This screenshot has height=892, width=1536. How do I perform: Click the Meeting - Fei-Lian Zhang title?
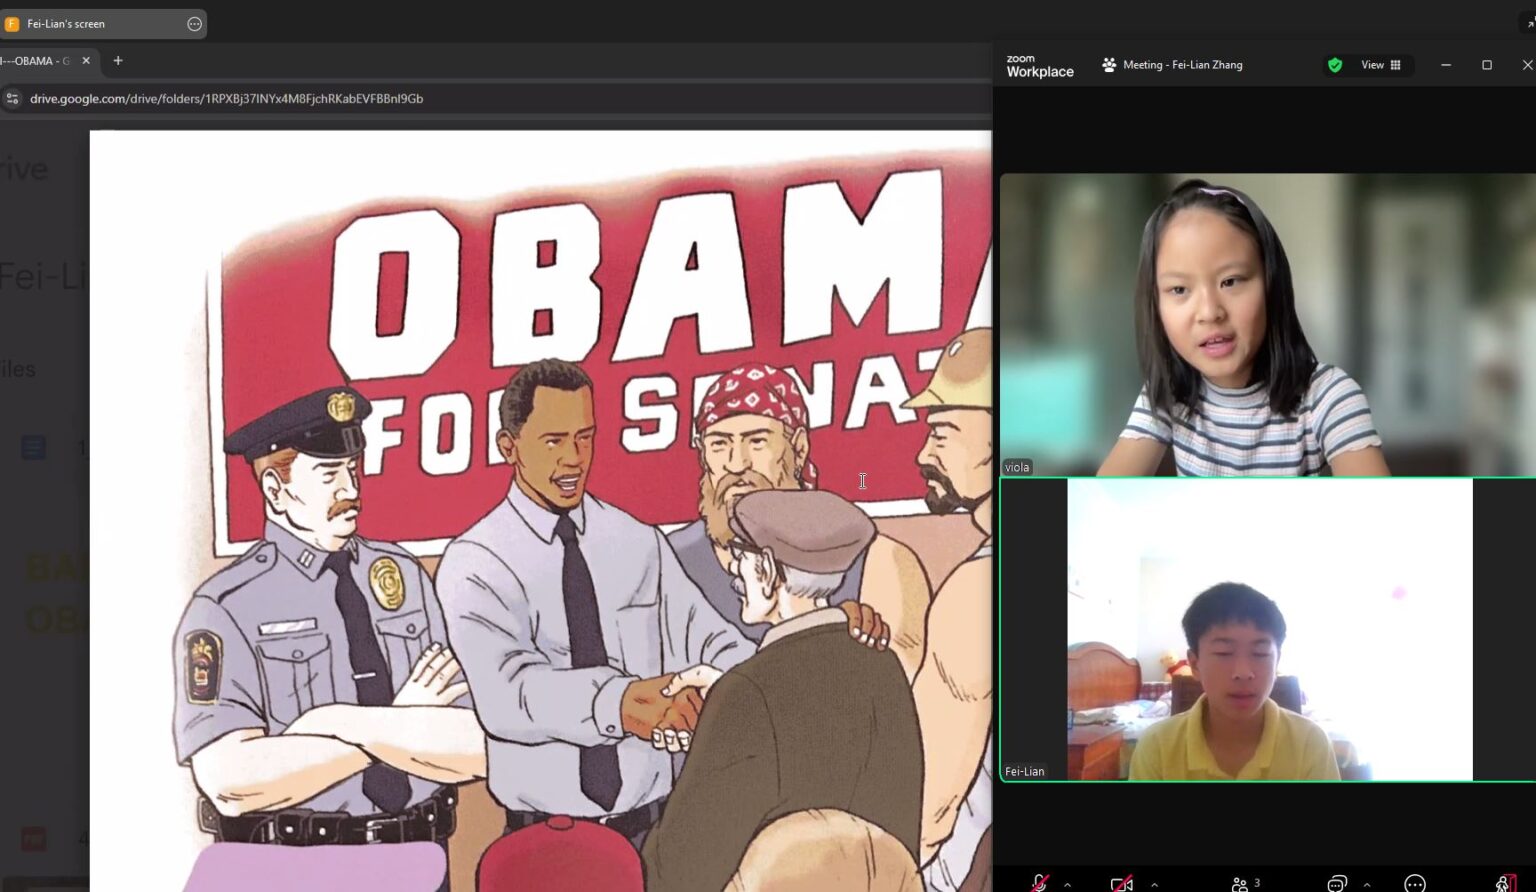[1182, 65]
